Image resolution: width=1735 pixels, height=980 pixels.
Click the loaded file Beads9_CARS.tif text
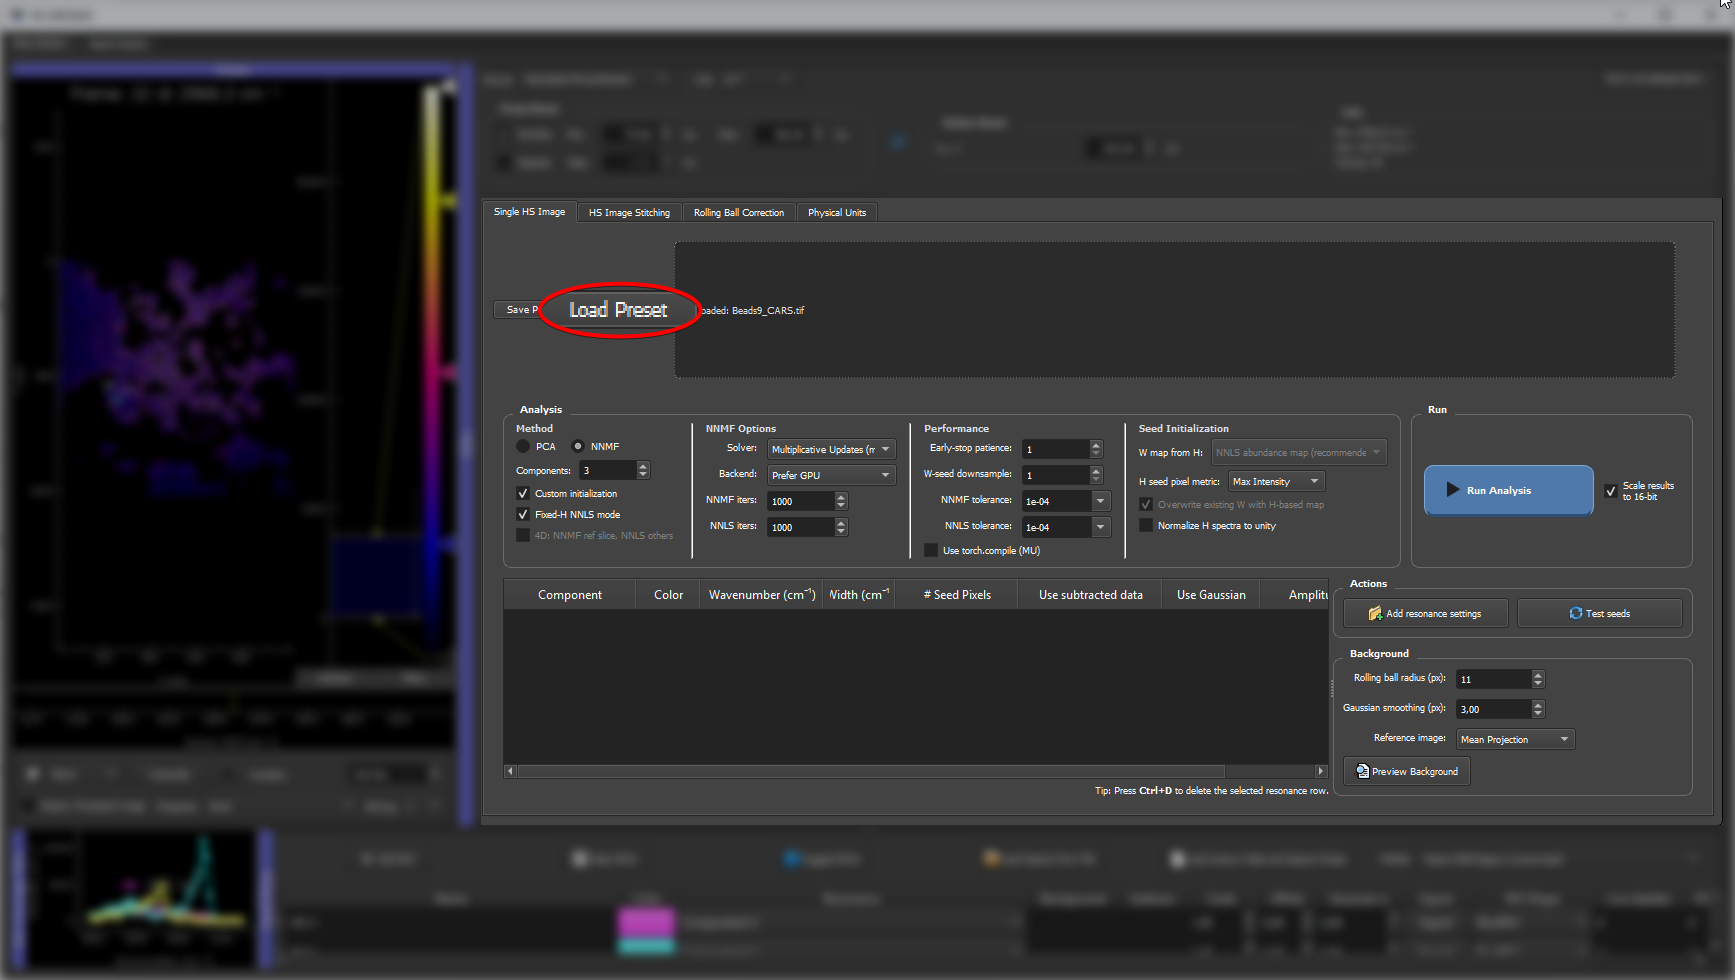pyautogui.click(x=768, y=310)
